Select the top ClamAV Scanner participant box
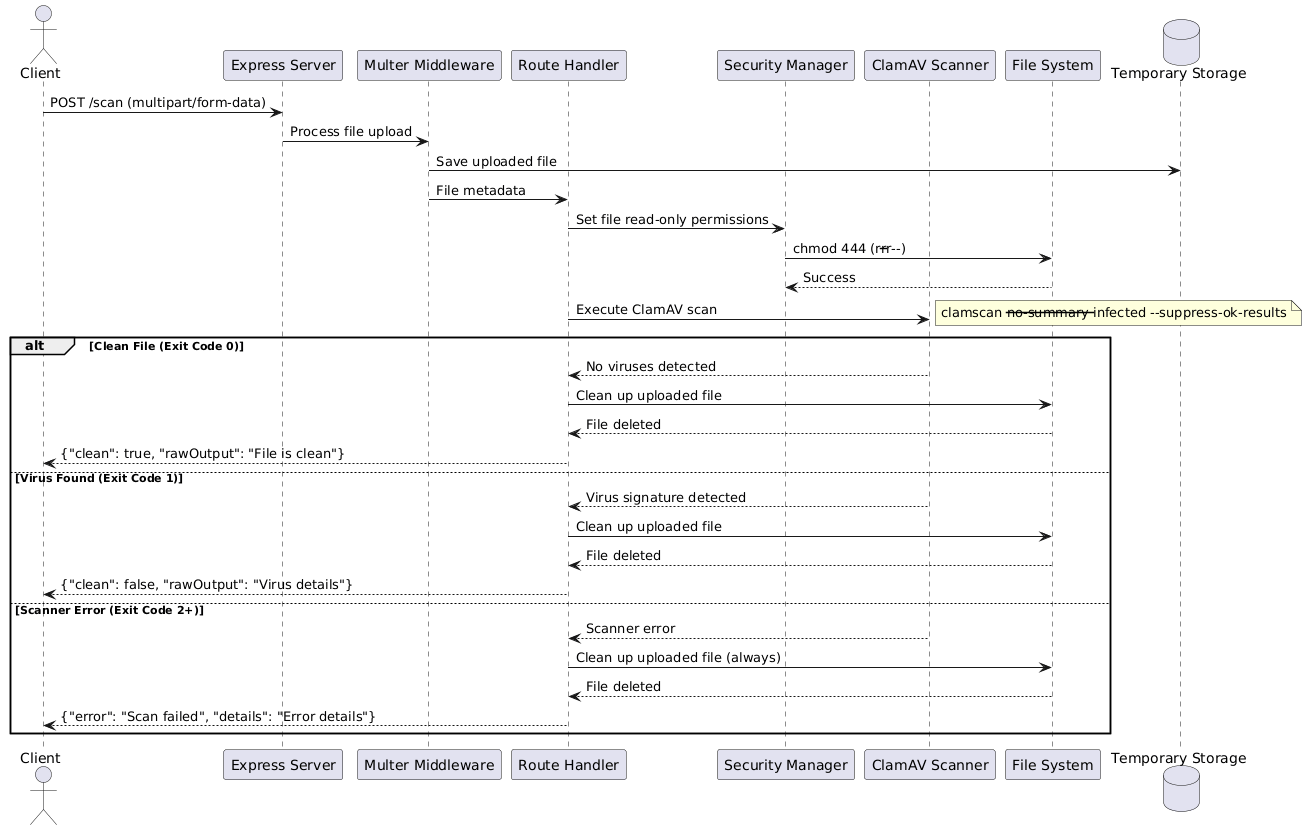This screenshot has width=1307, height=830. pyautogui.click(x=929, y=66)
